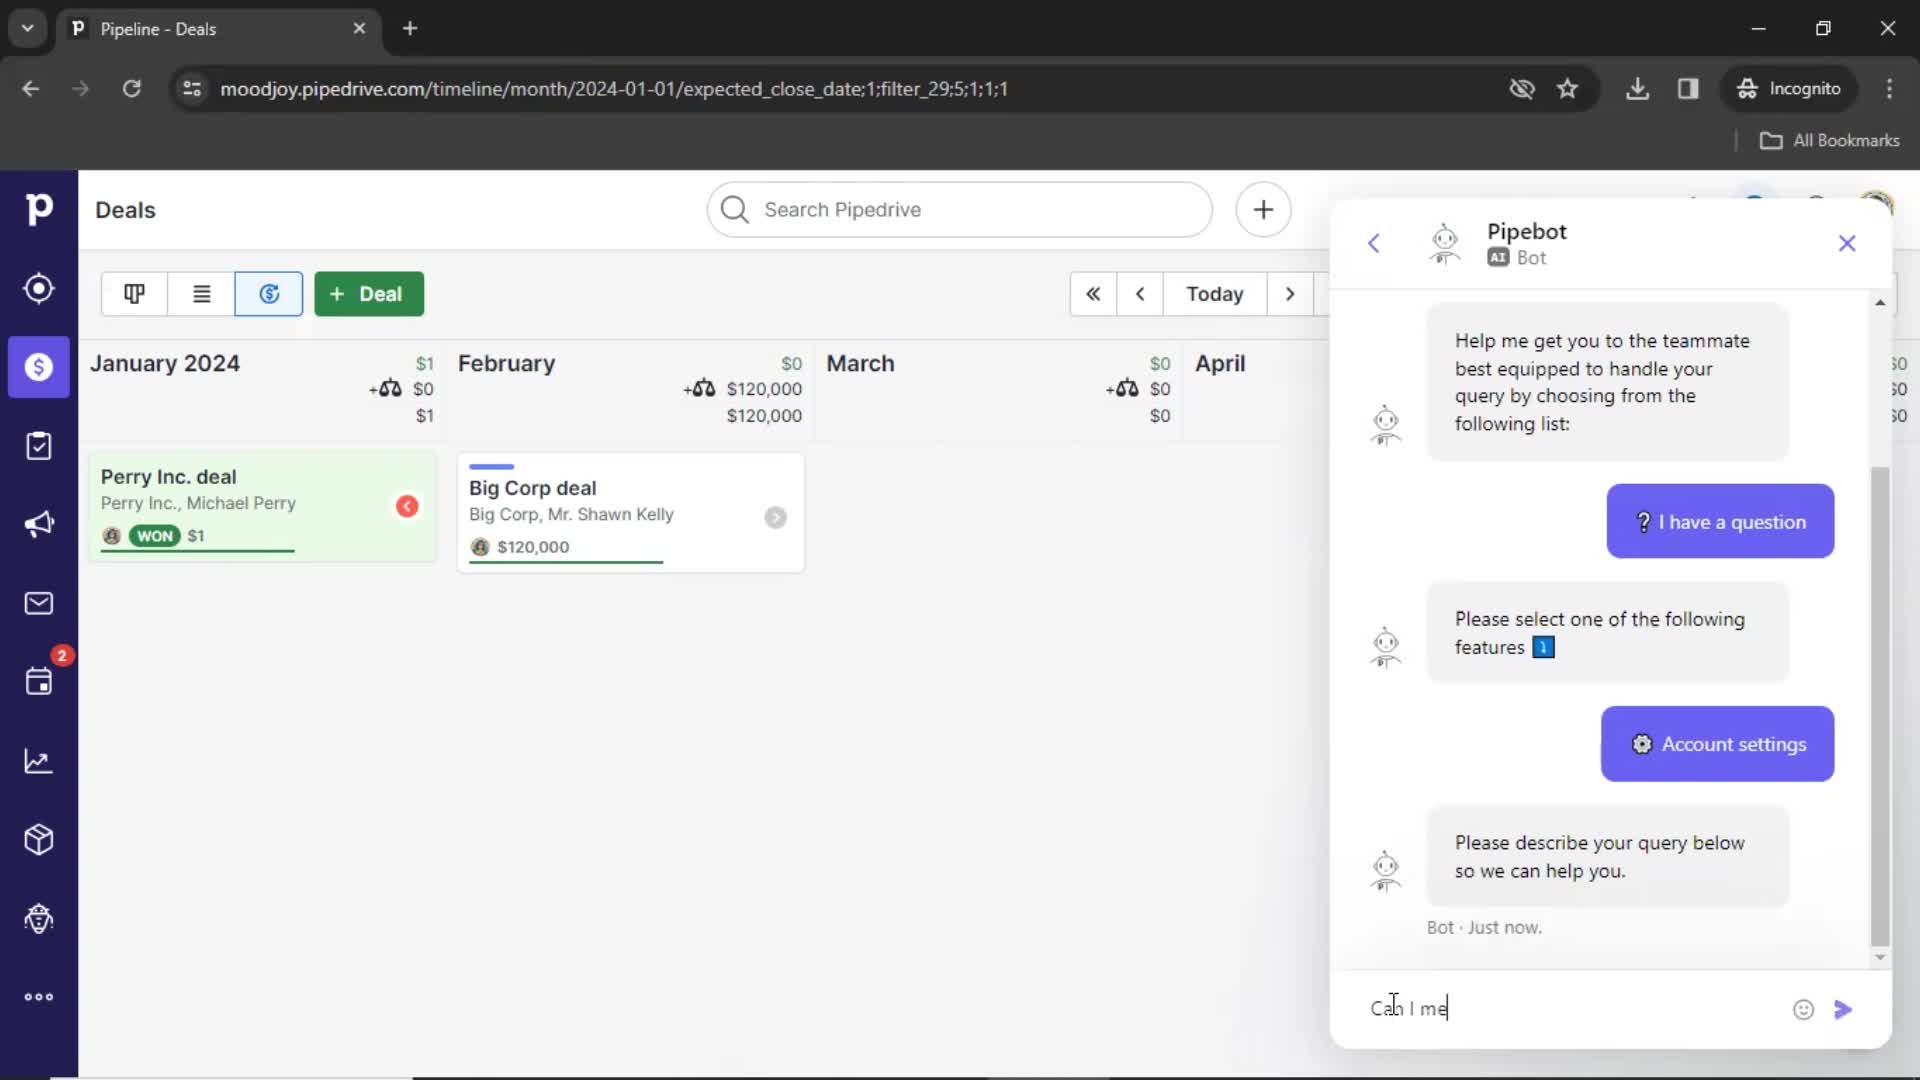Send the chat message
The height and width of the screenshot is (1080, 1920).
pos(1843,1010)
